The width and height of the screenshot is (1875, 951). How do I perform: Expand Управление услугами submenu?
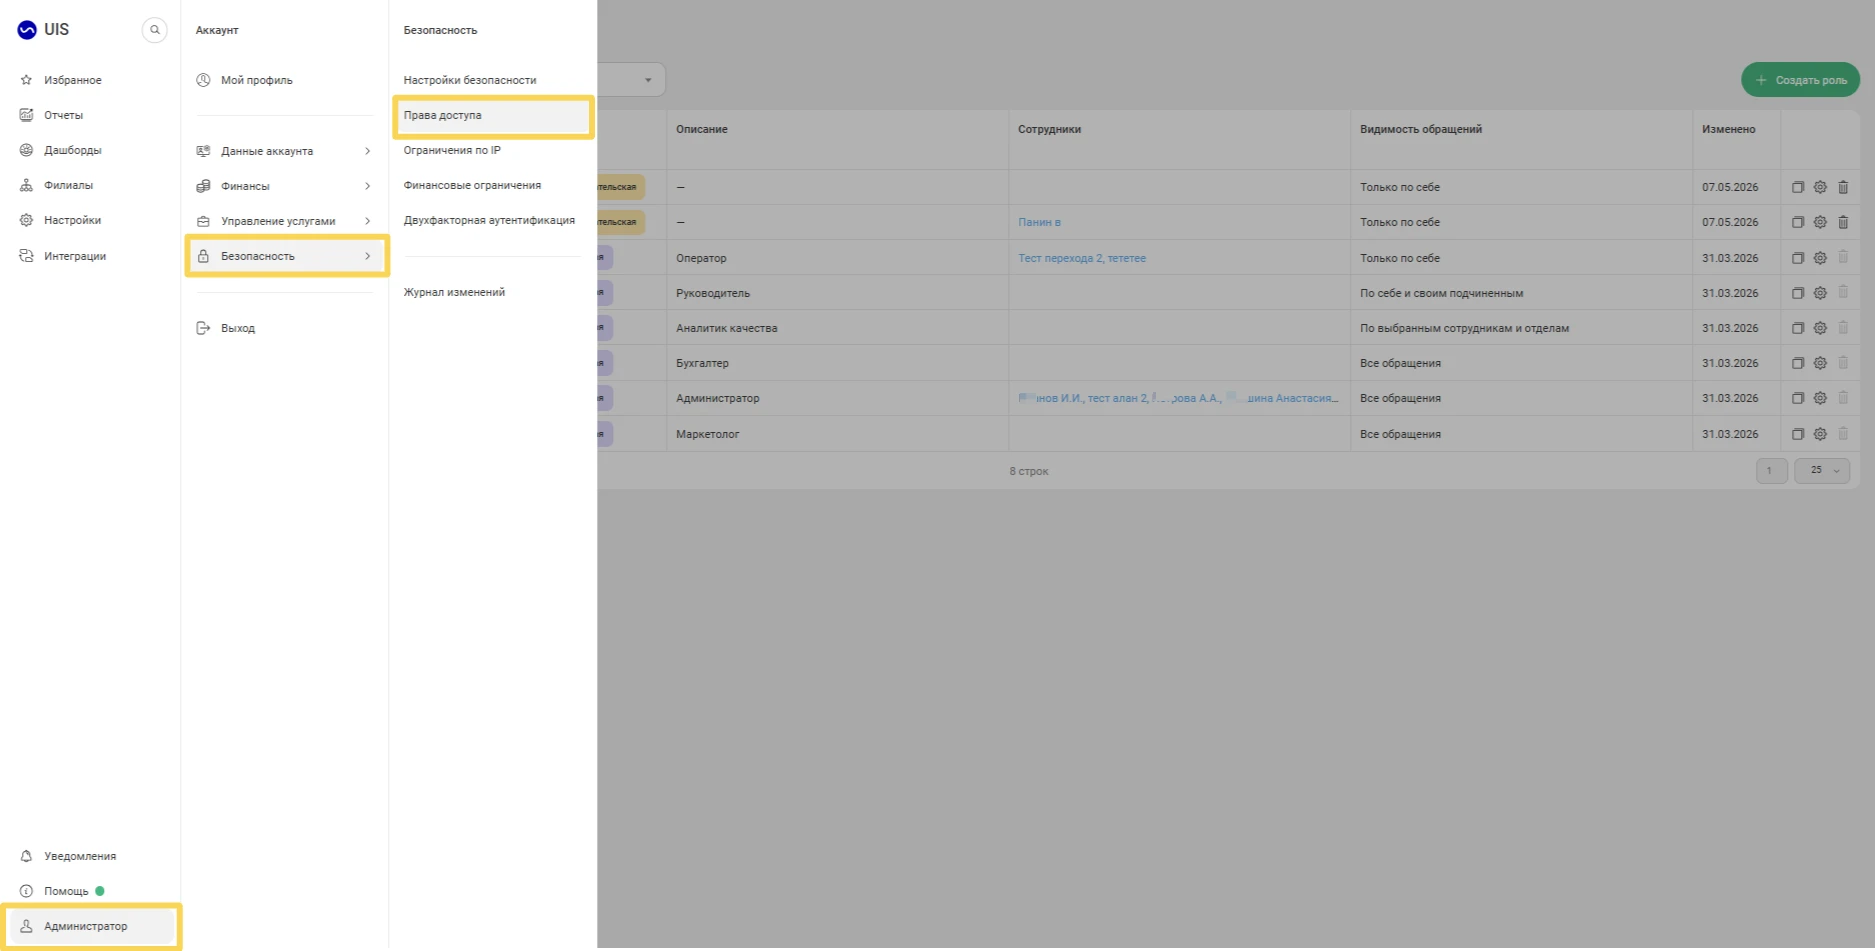tap(284, 221)
